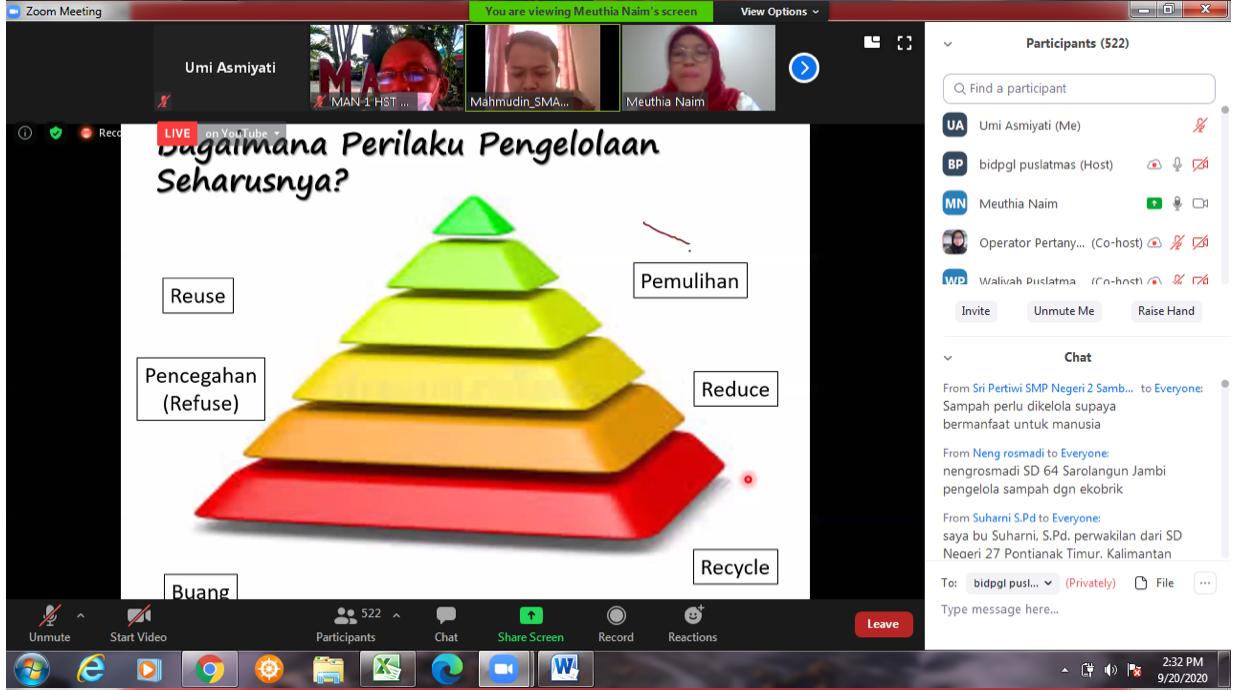Click bidpgl puslatmas cloud recording icon
This screenshot has height=690, width=1242.
tap(1154, 164)
